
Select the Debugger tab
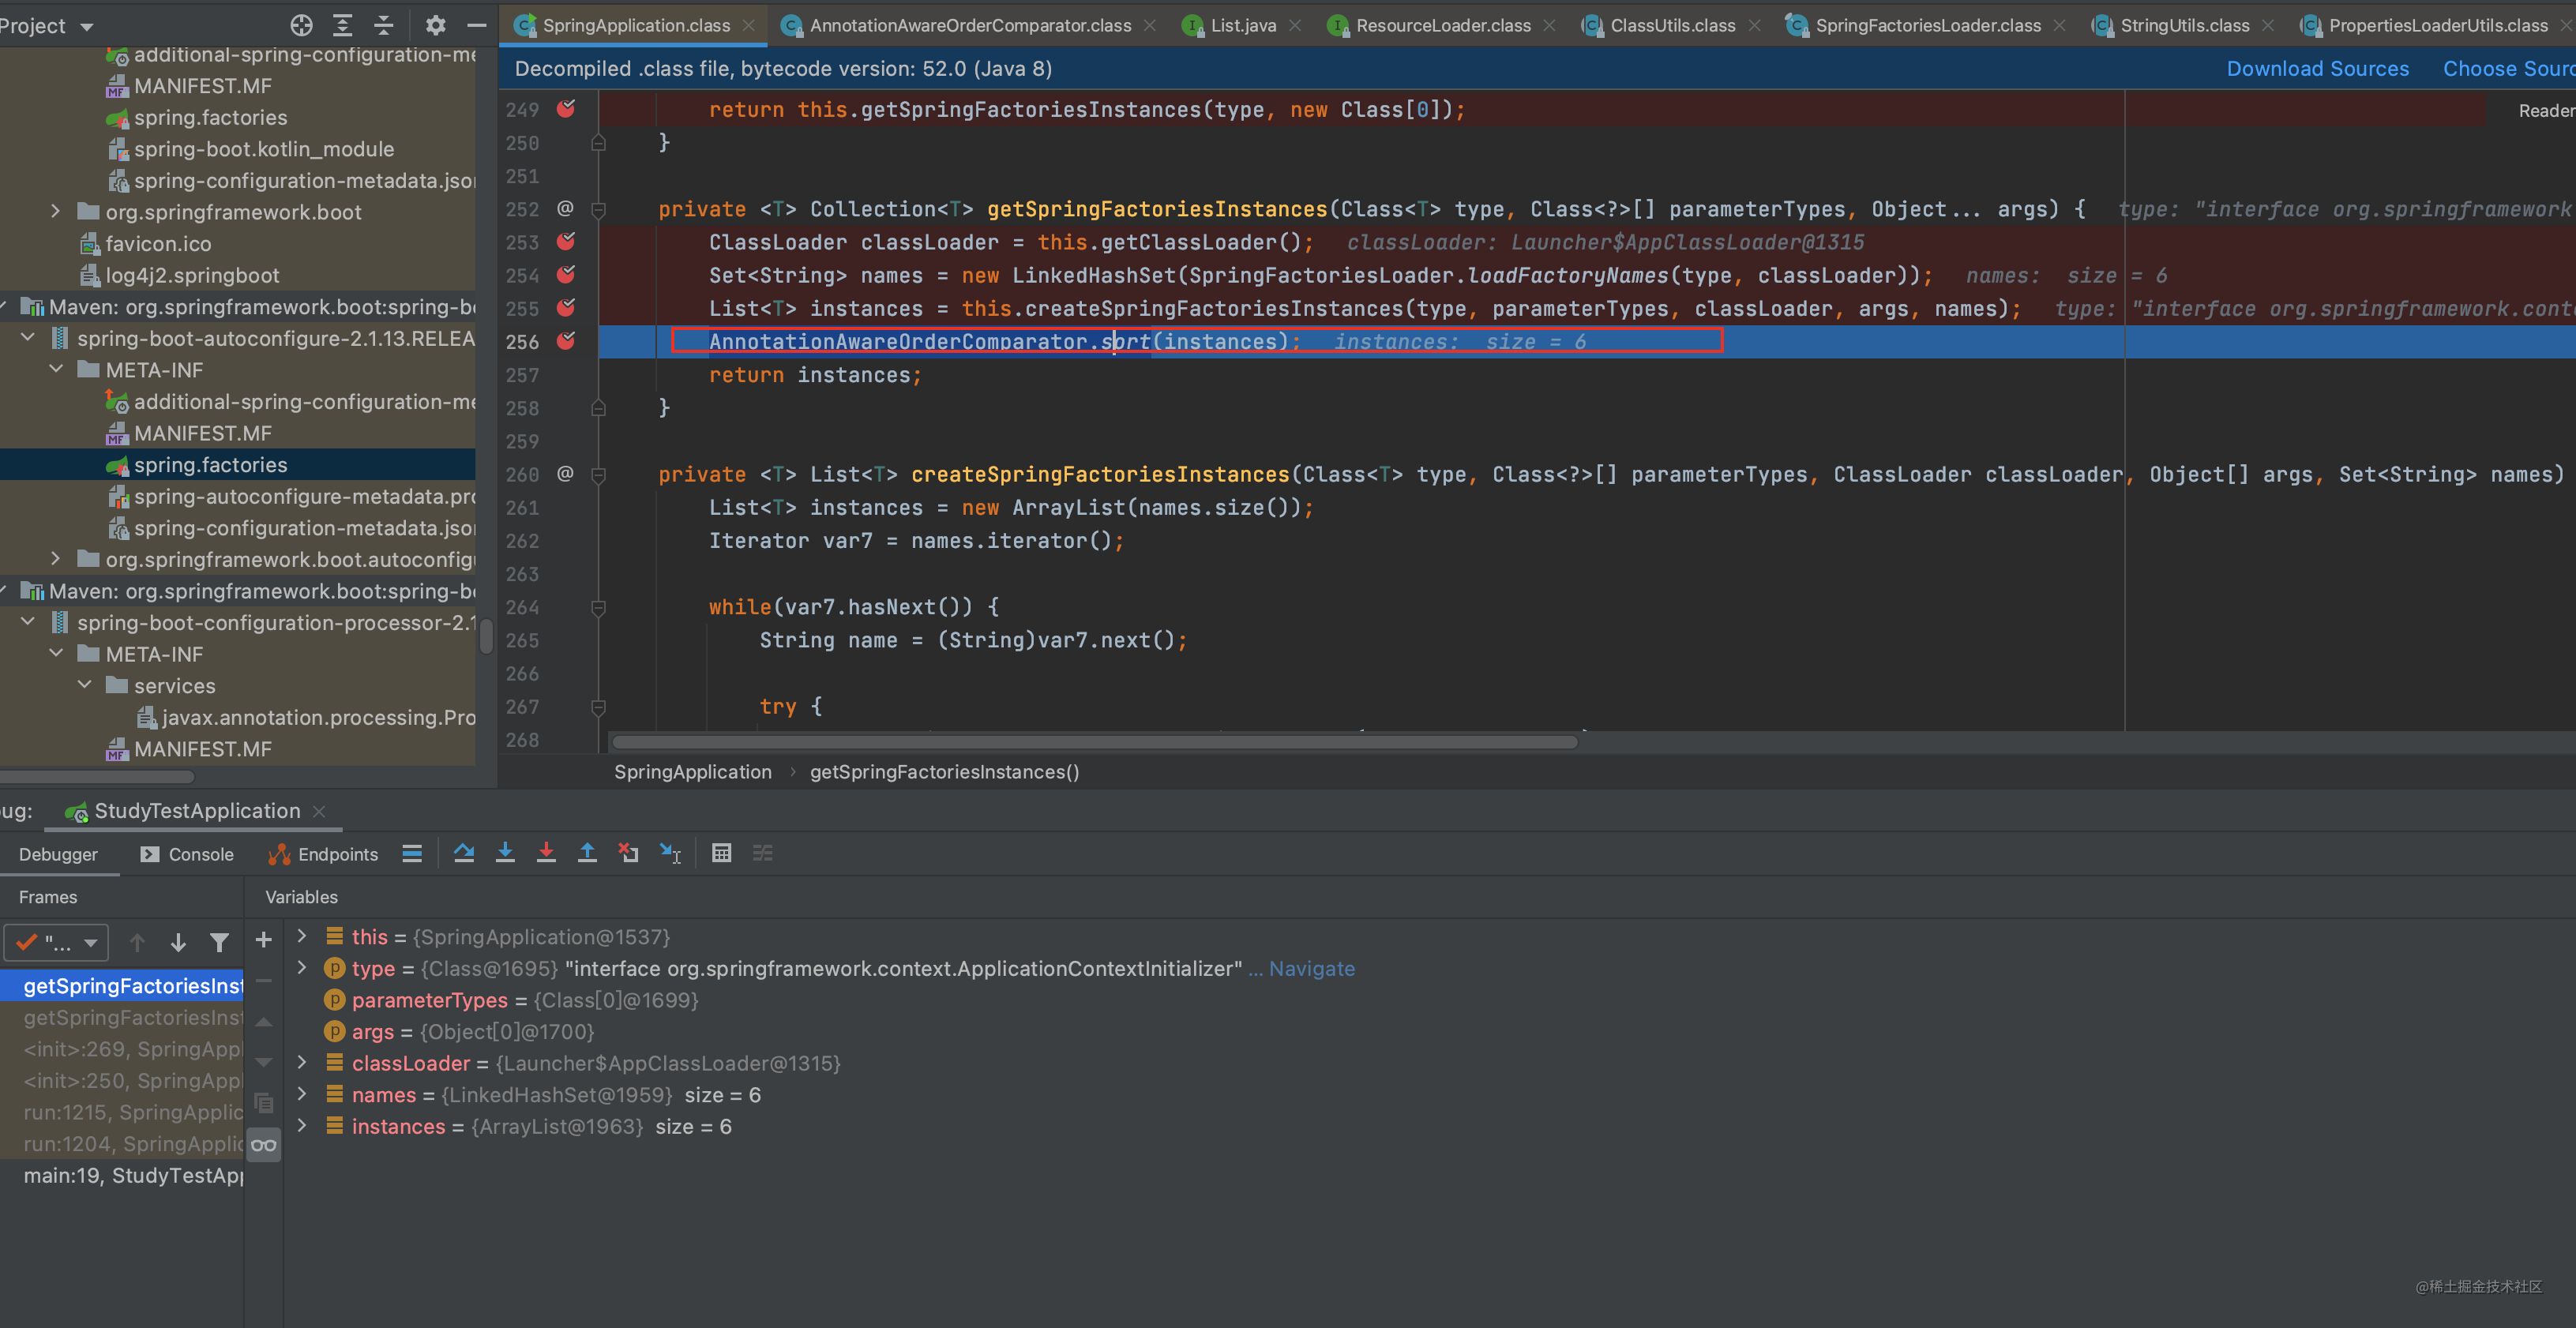point(58,854)
